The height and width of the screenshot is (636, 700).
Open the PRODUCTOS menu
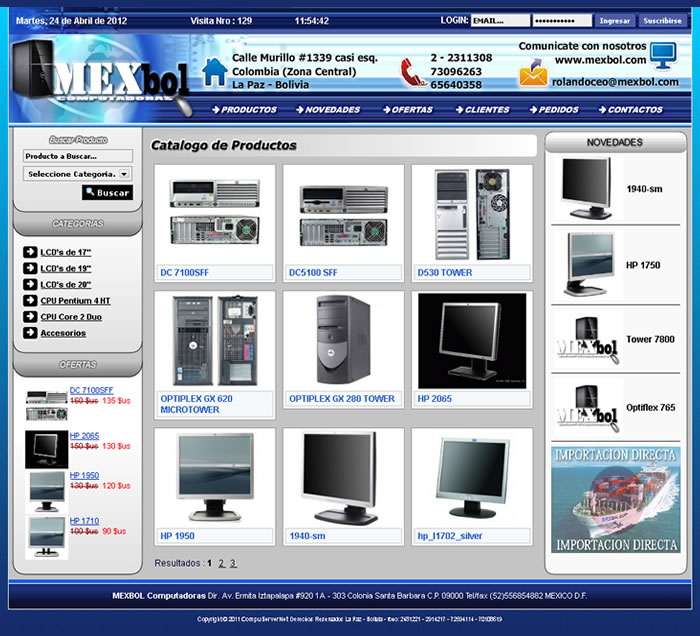click(244, 110)
